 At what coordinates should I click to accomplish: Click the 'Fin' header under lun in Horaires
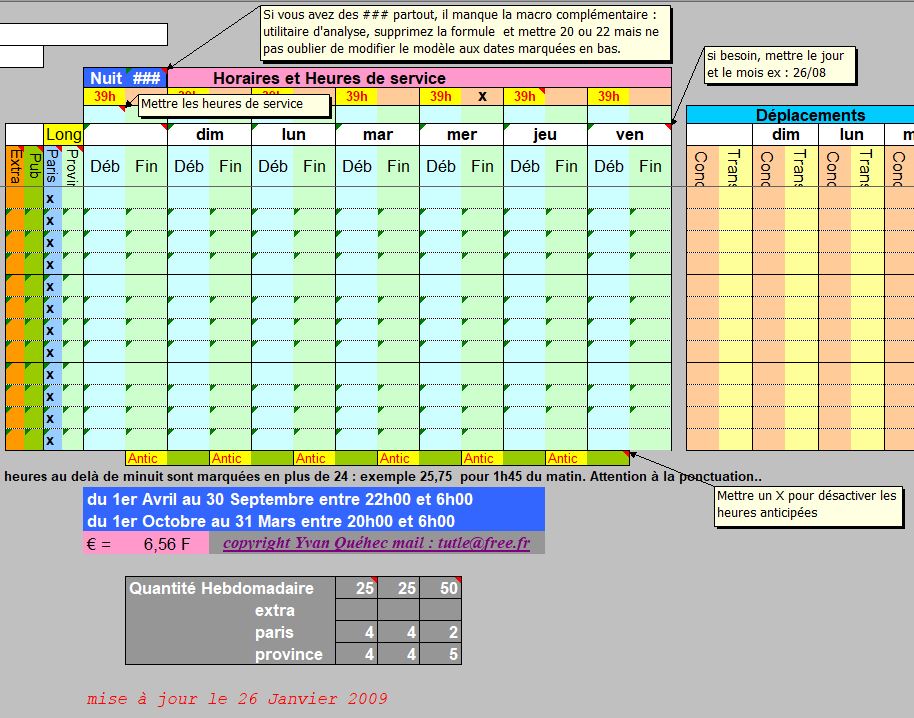[314, 166]
